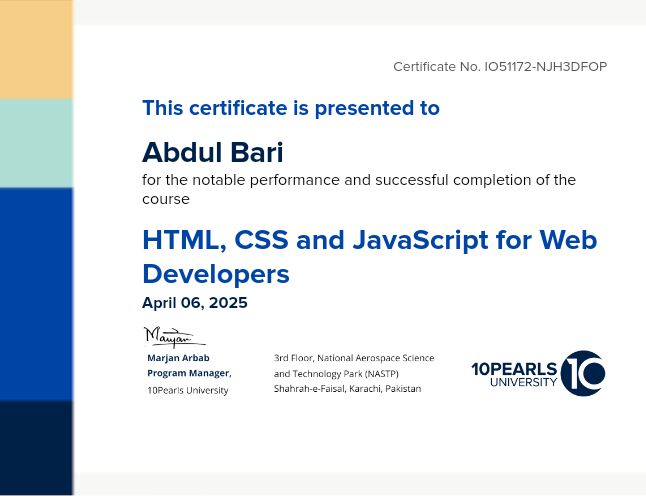Click the bright blue sidebar block
The height and width of the screenshot is (496, 646).
pos(36,293)
